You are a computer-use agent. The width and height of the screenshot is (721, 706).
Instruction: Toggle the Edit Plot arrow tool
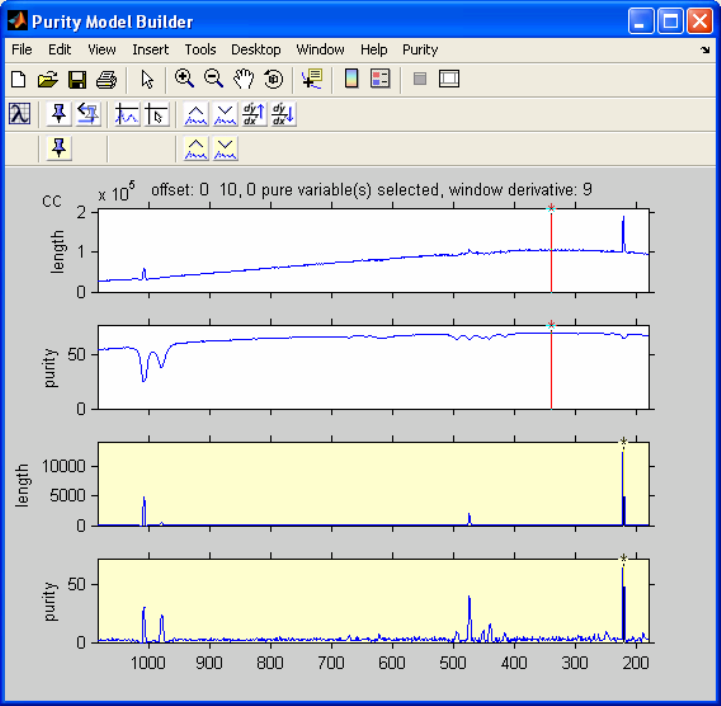tap(147, 79)
